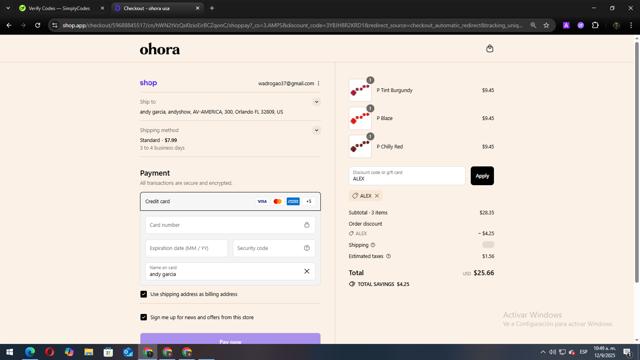Screen dimensions: 640x360
Task: Close the Verify Codes tab
Action: pyautogui.click(x=102, y=8)
